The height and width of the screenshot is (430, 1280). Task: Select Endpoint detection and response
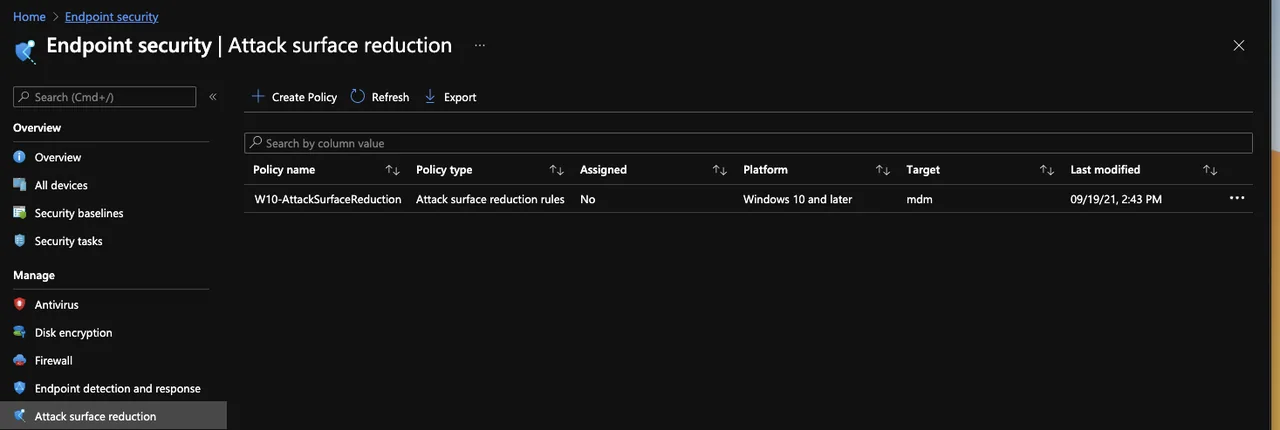(117, 388)
